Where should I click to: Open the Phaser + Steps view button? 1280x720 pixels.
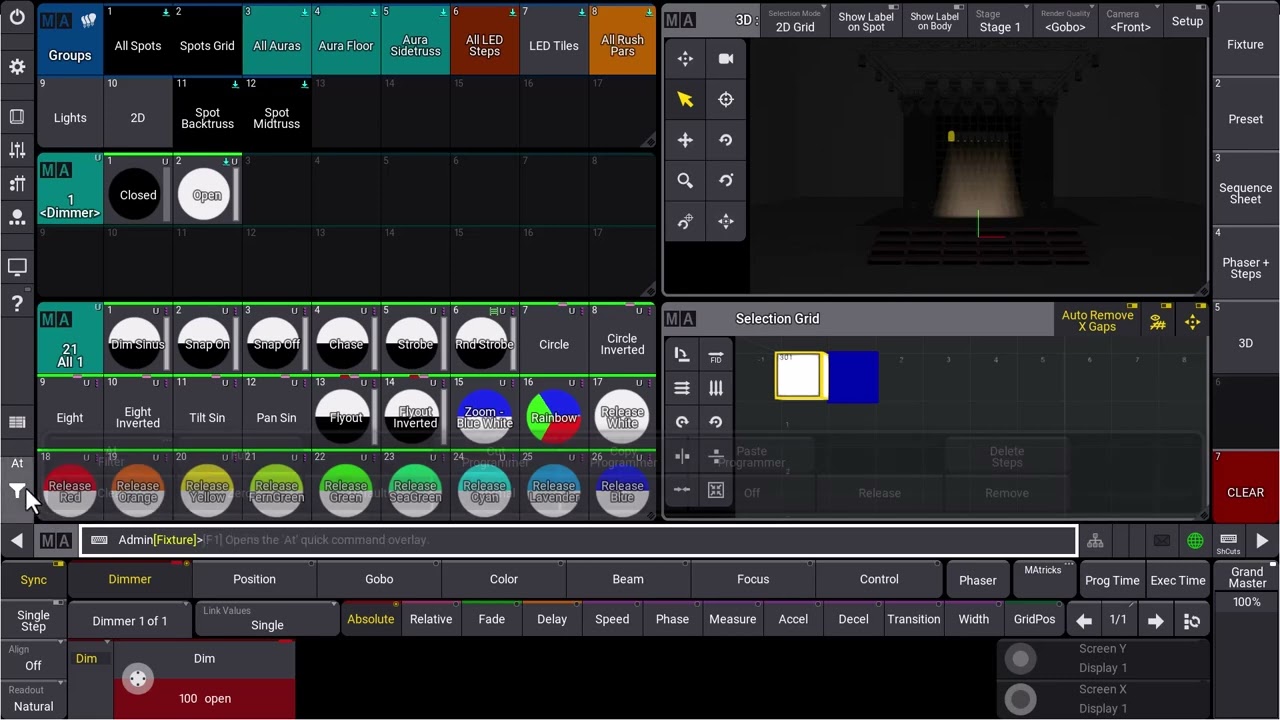(x=1245, y=262)
